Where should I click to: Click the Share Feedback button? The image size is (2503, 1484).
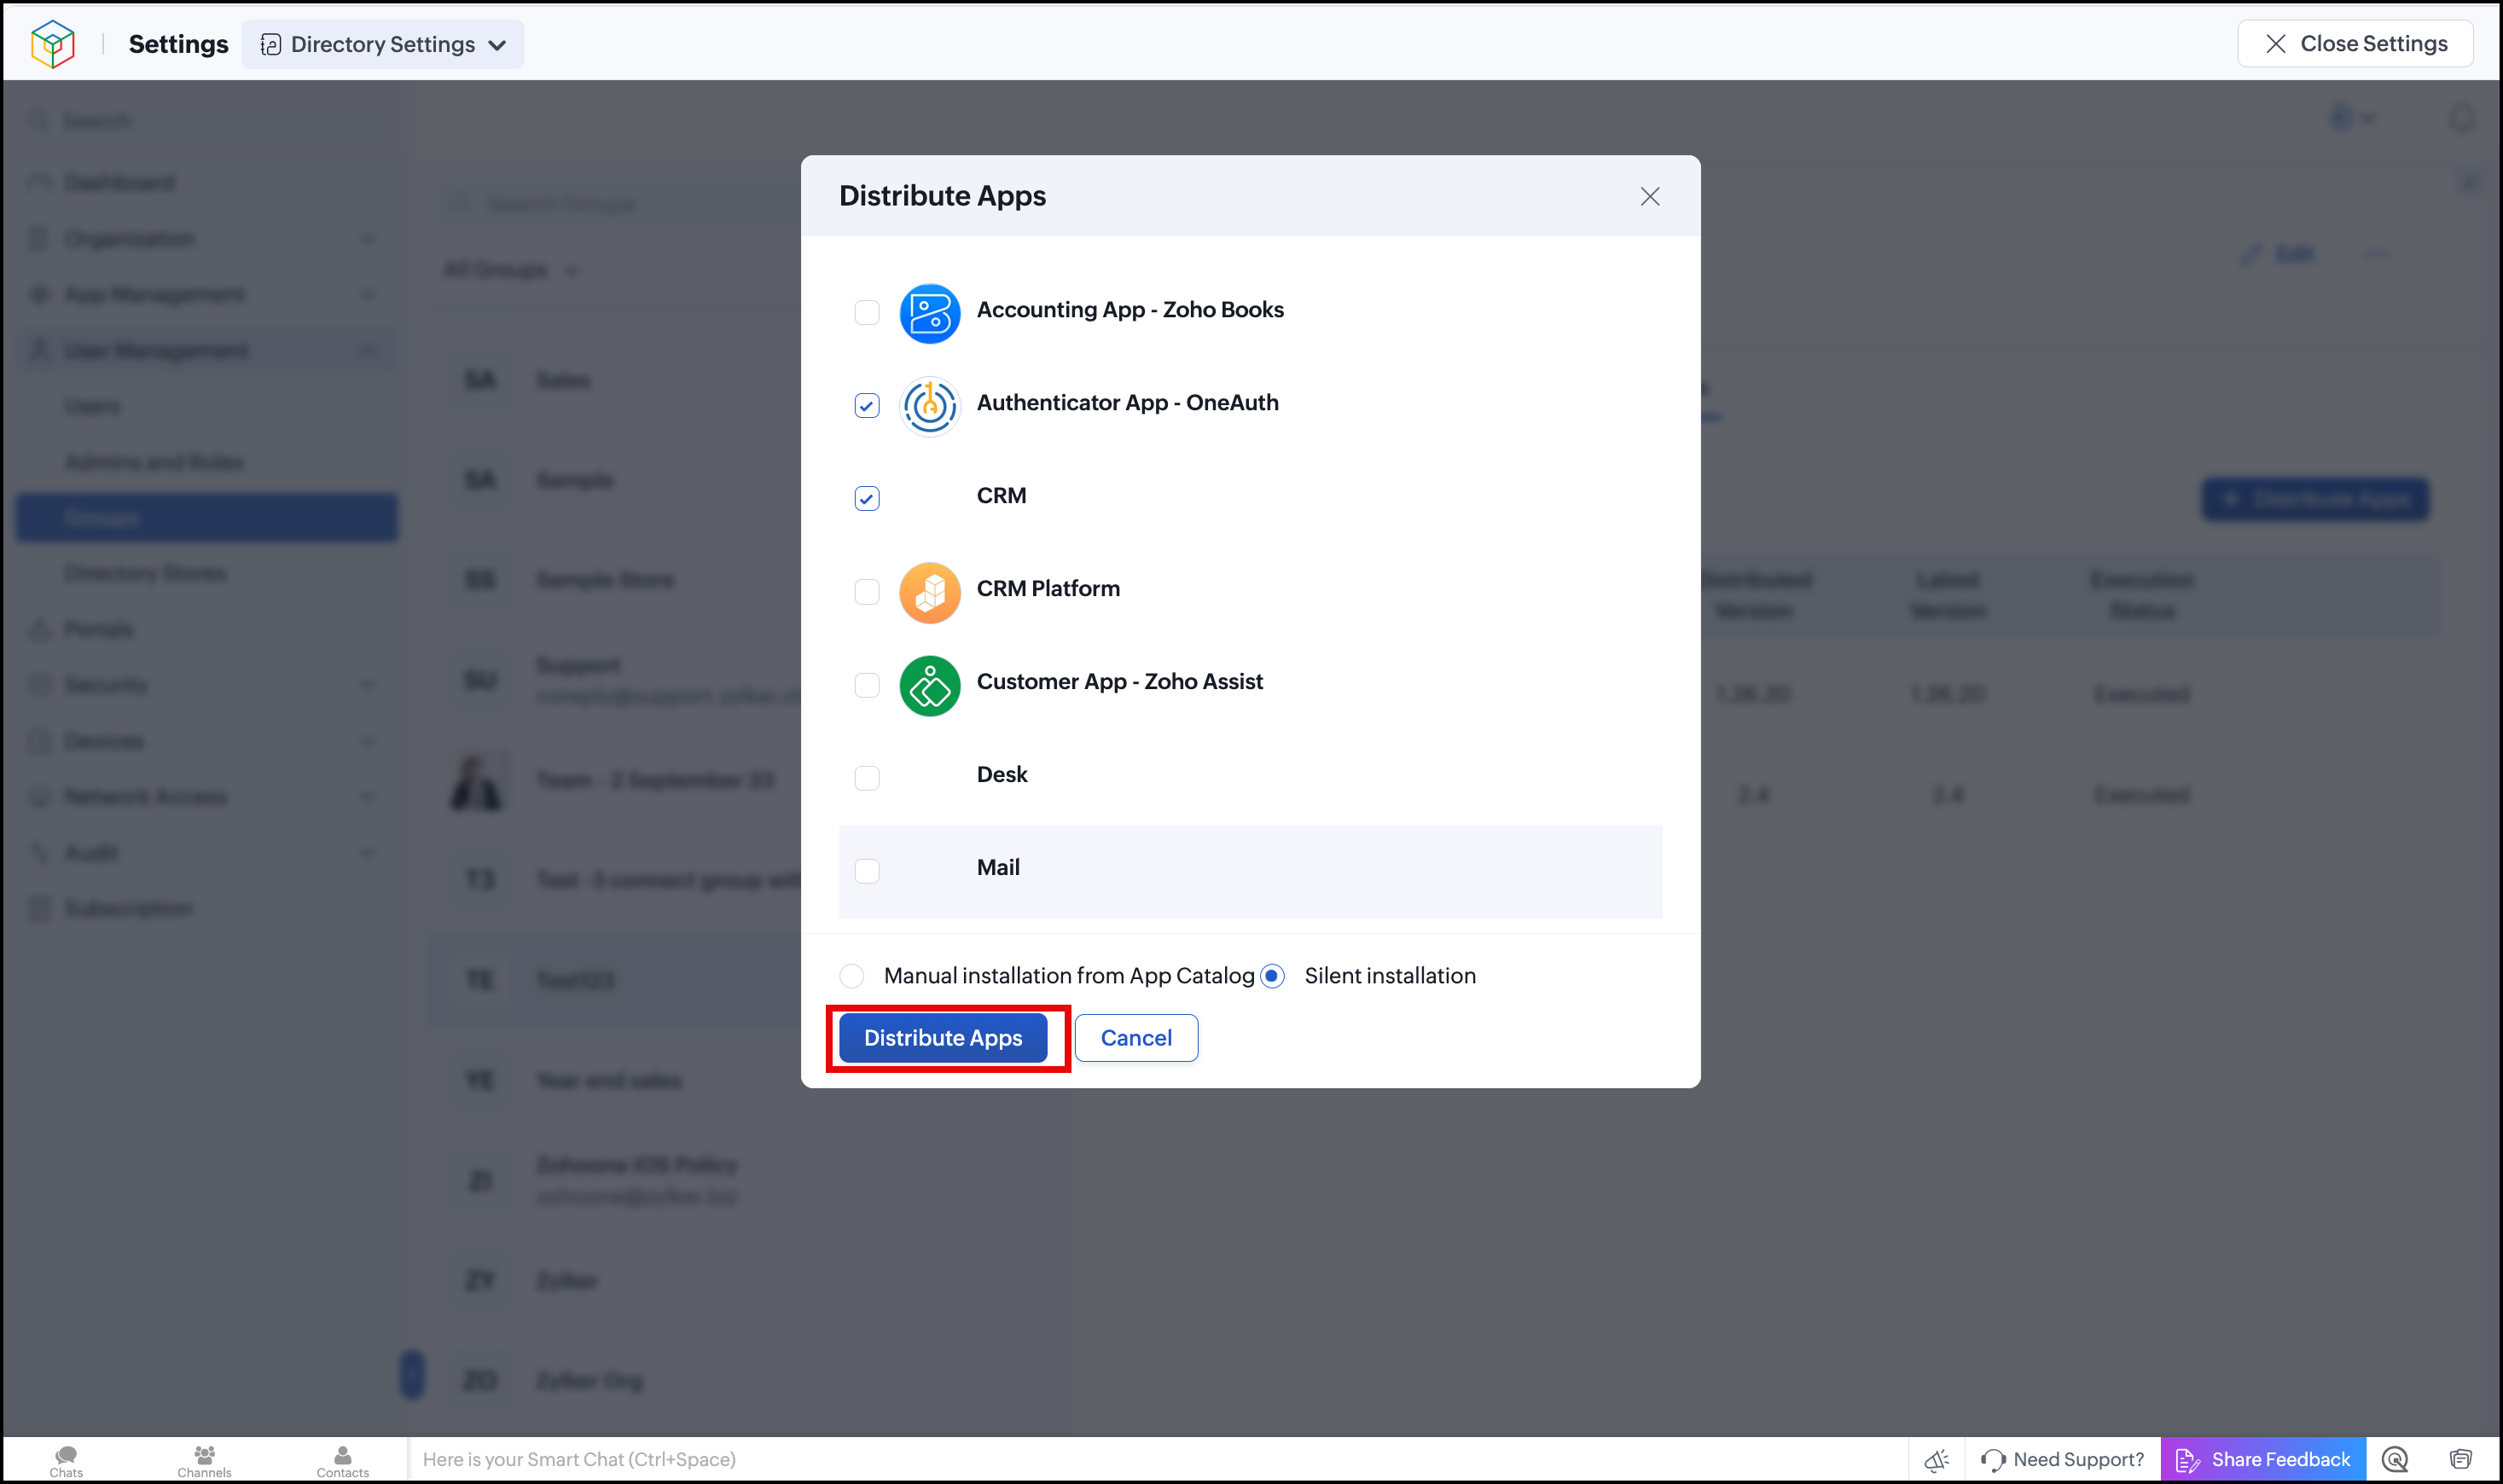(2264, 1460)
